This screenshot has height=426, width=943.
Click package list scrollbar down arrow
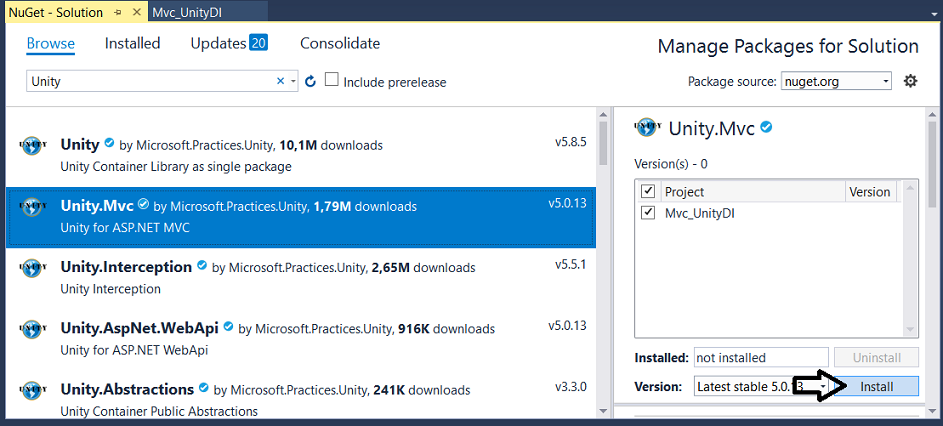[x=603, y=412]
